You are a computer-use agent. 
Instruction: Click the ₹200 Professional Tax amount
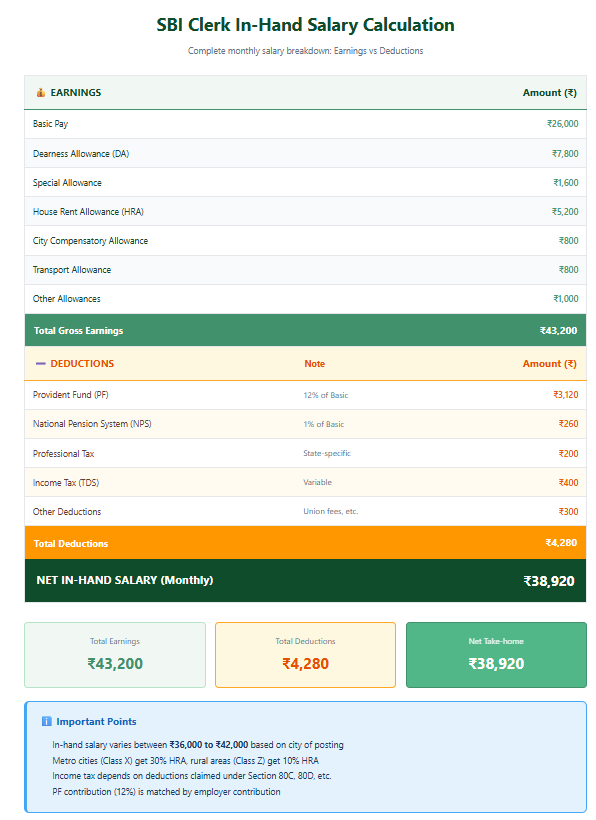(x=568, y=453)
